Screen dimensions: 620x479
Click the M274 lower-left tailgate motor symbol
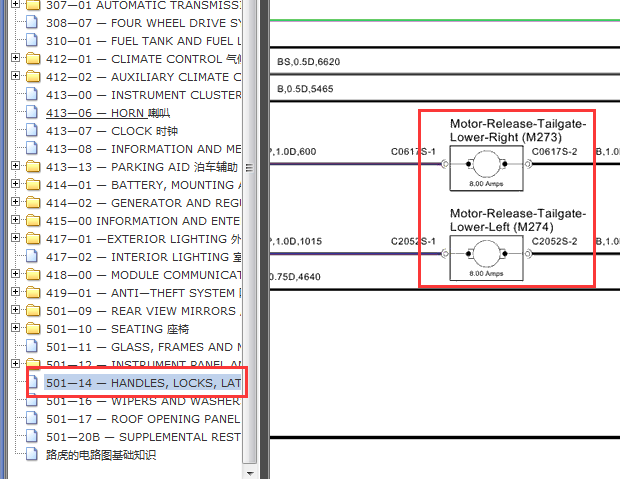tap(486, 258)
